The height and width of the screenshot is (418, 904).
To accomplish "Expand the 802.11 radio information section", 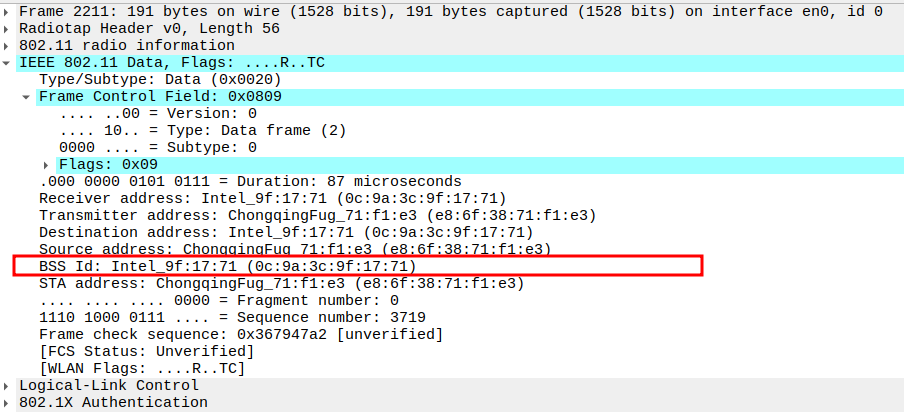I will 9,46.
